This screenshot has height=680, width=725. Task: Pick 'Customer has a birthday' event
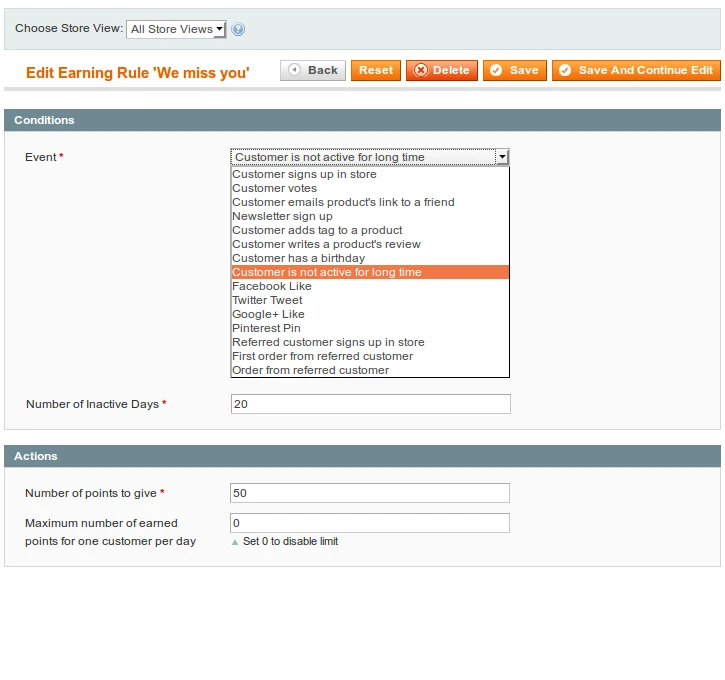pyautogui.click(x=298, y=258)
